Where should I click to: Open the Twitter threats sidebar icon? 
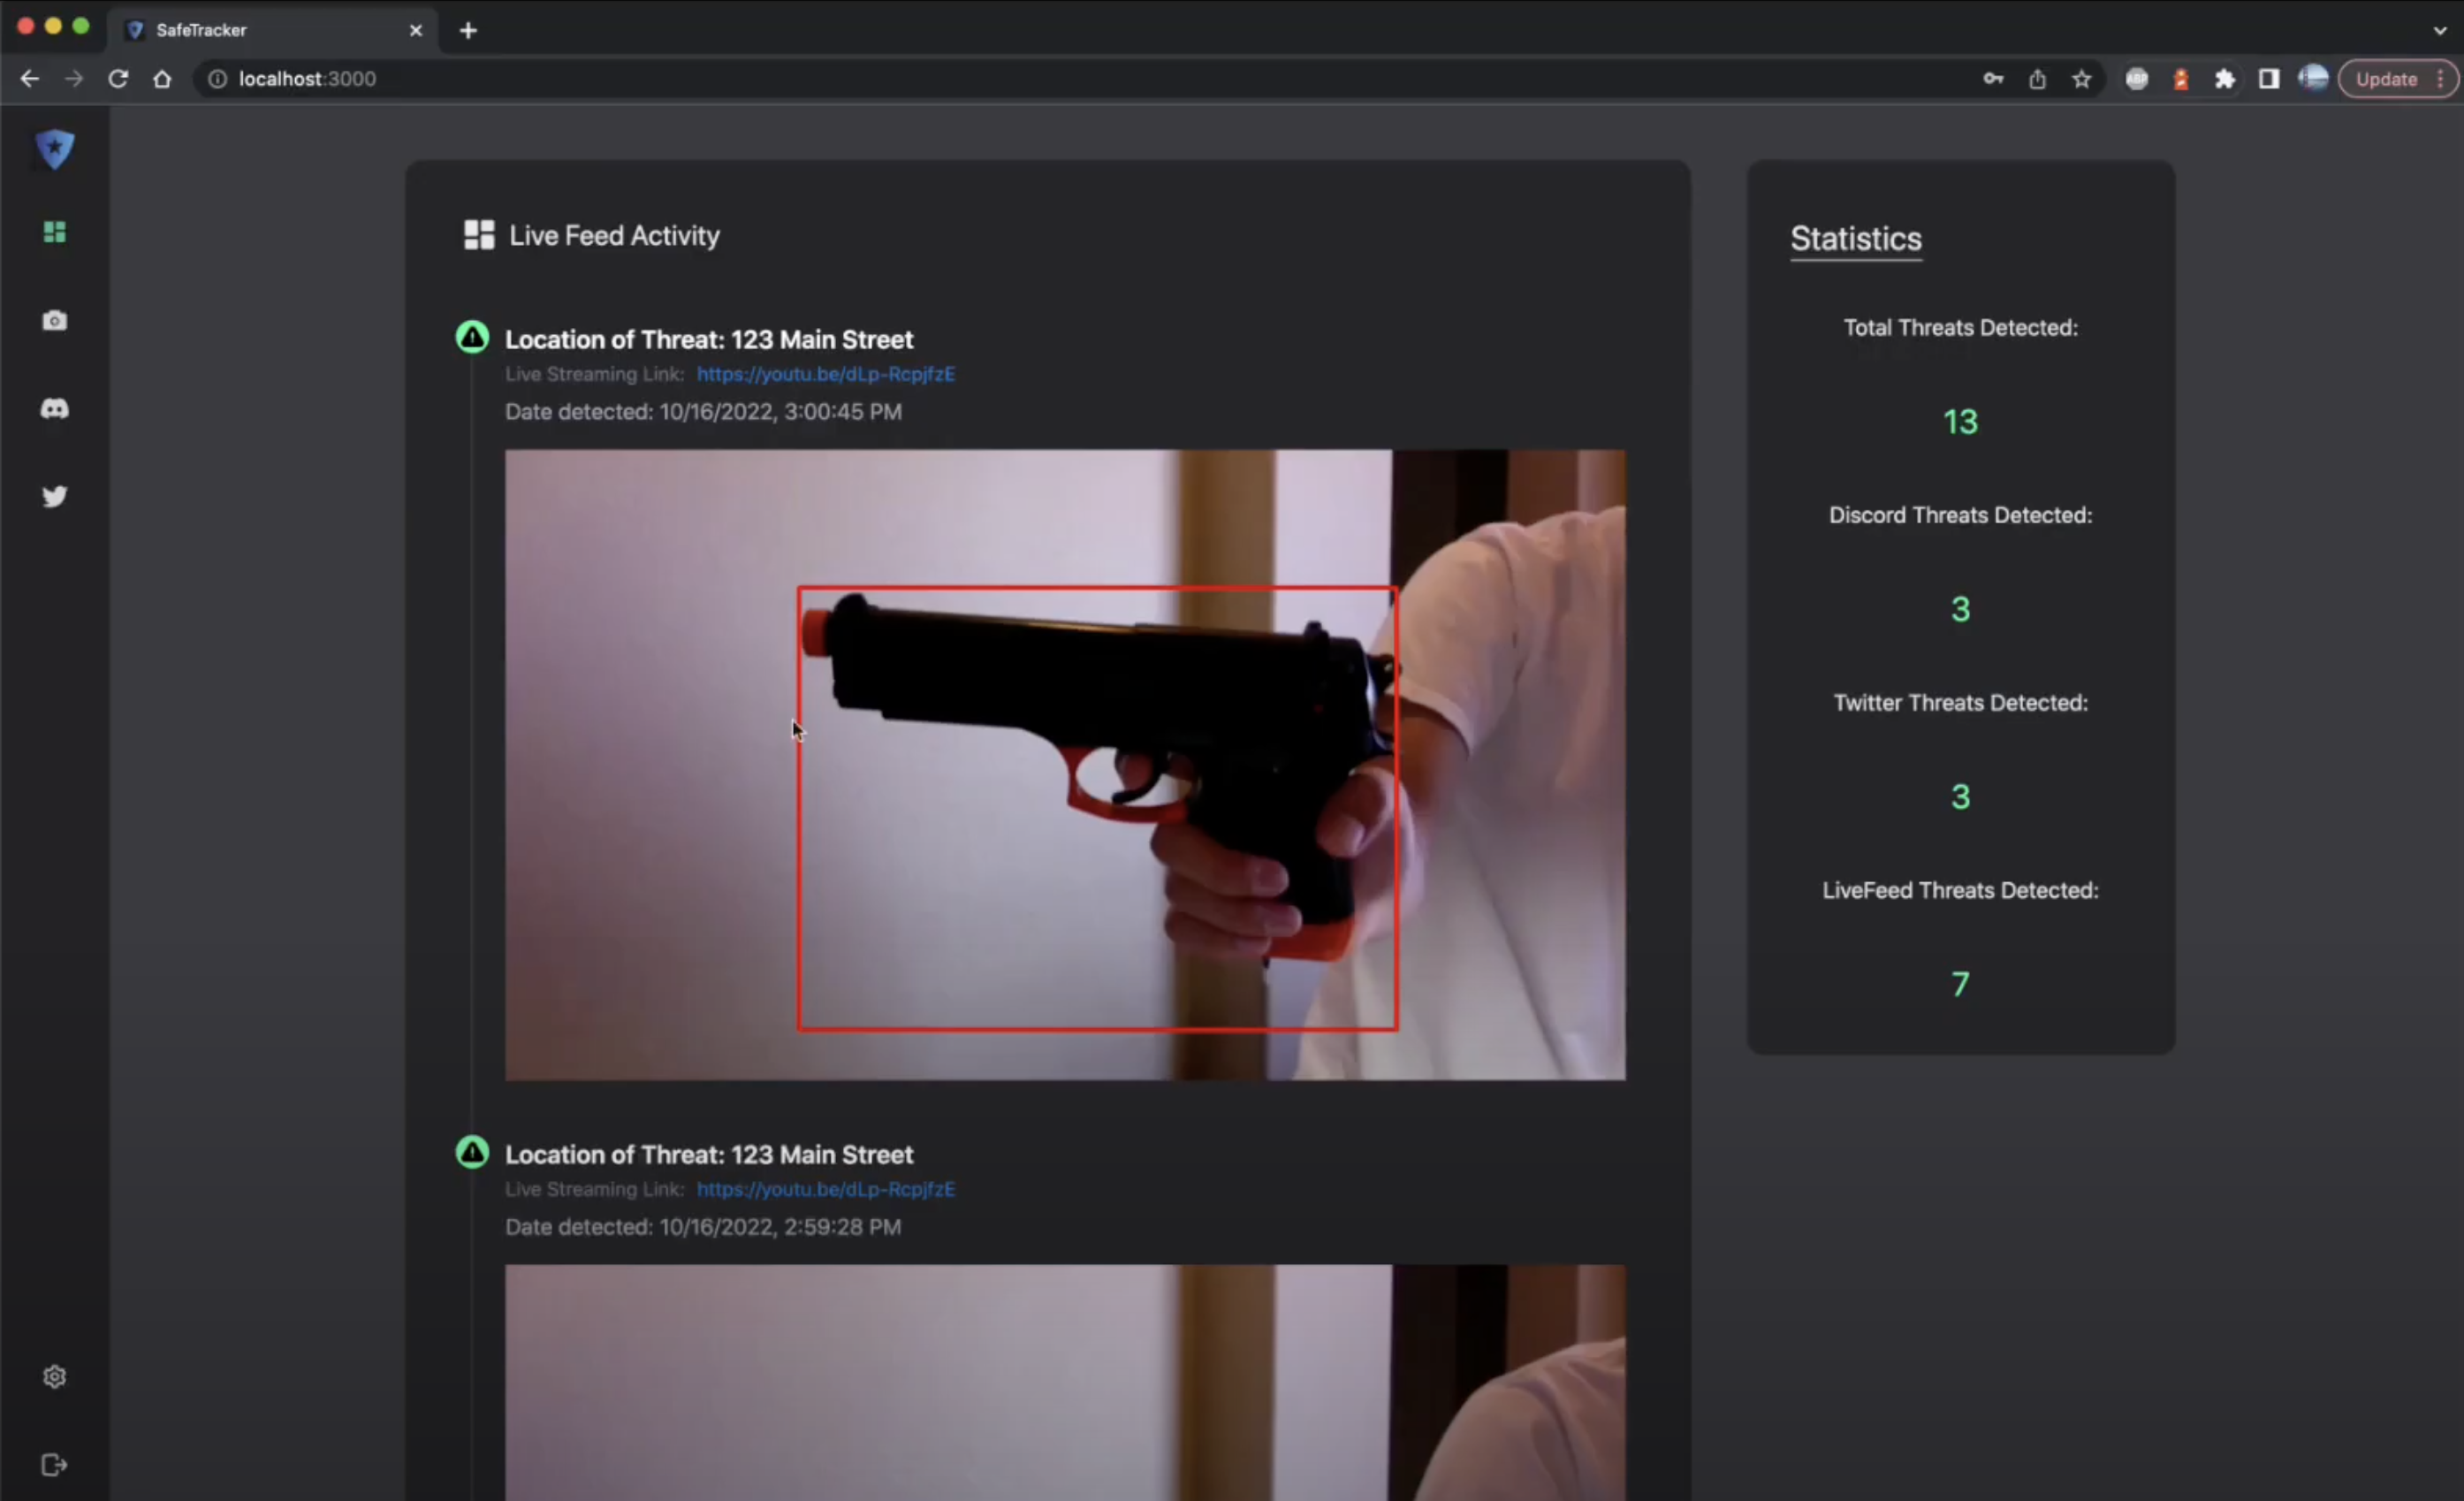[x=55, y=496]
